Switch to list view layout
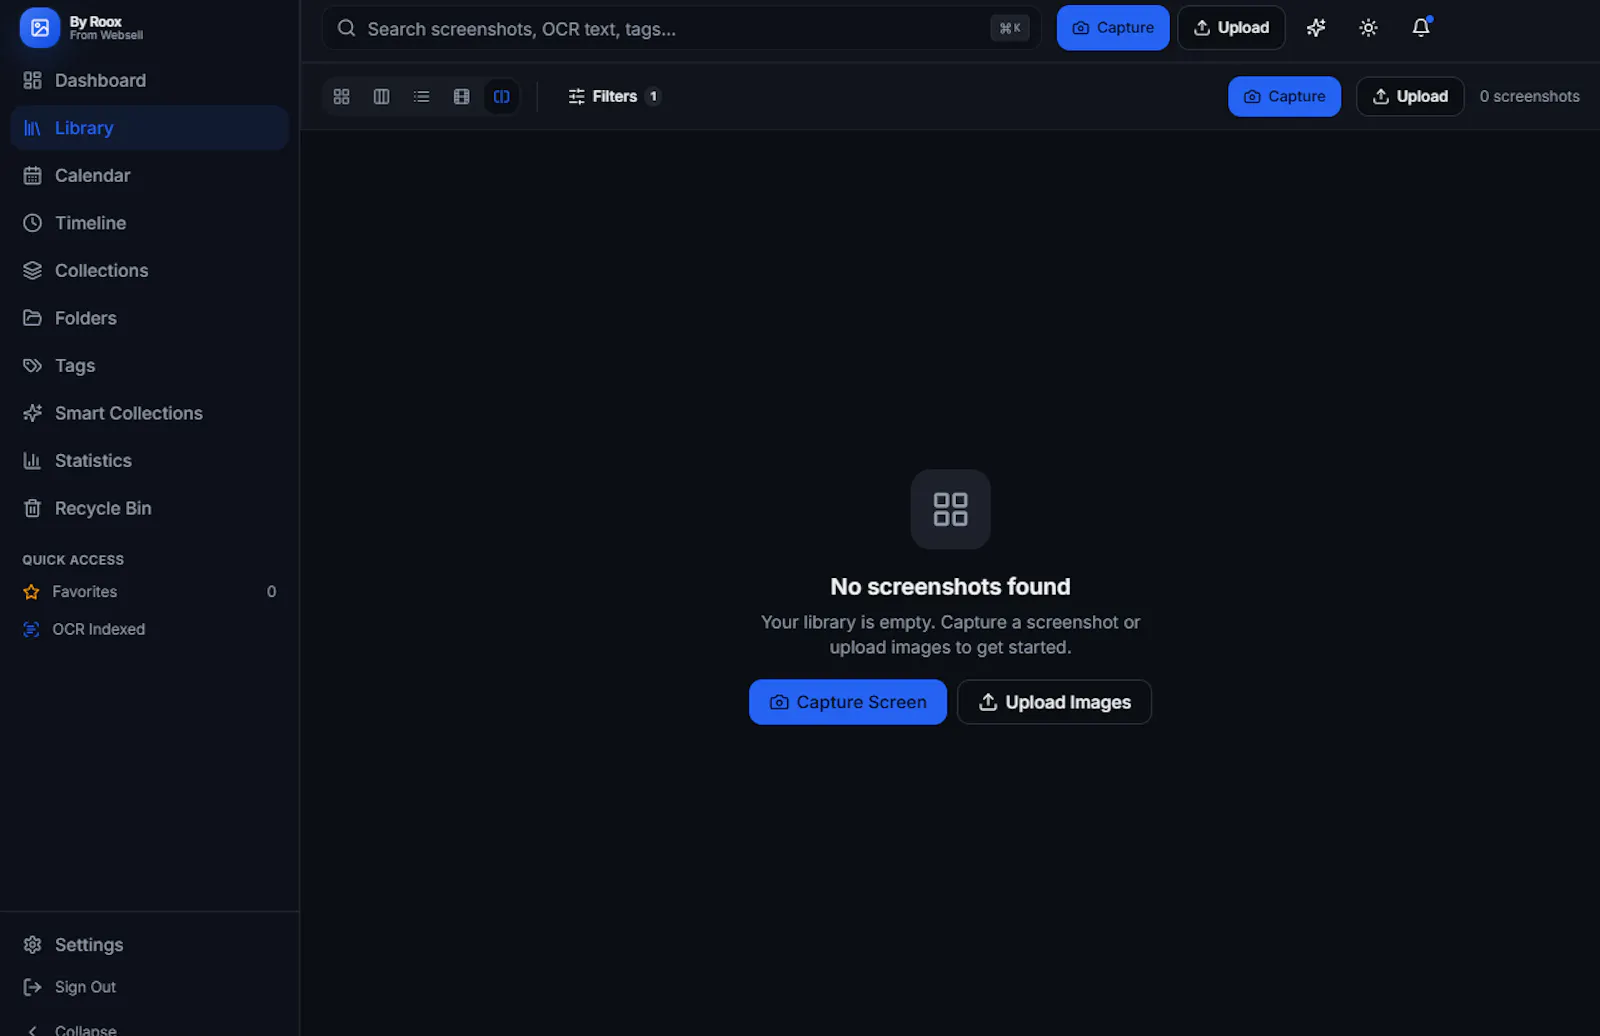1600x1036 pixels. point(422,96)
